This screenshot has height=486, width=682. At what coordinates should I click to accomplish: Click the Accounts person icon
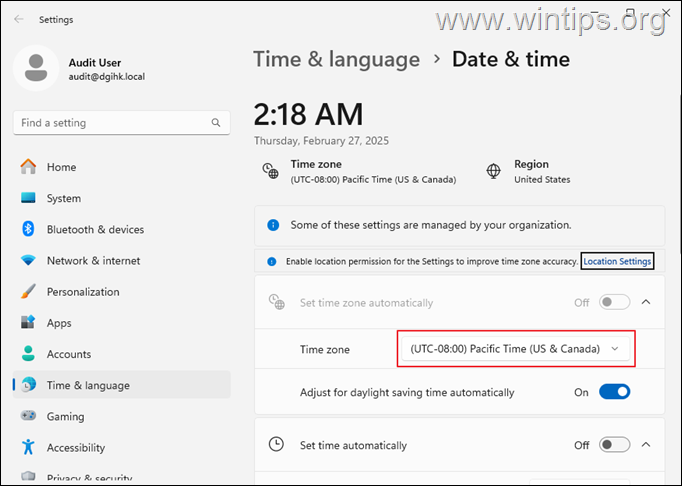click(x=28, y=354)
